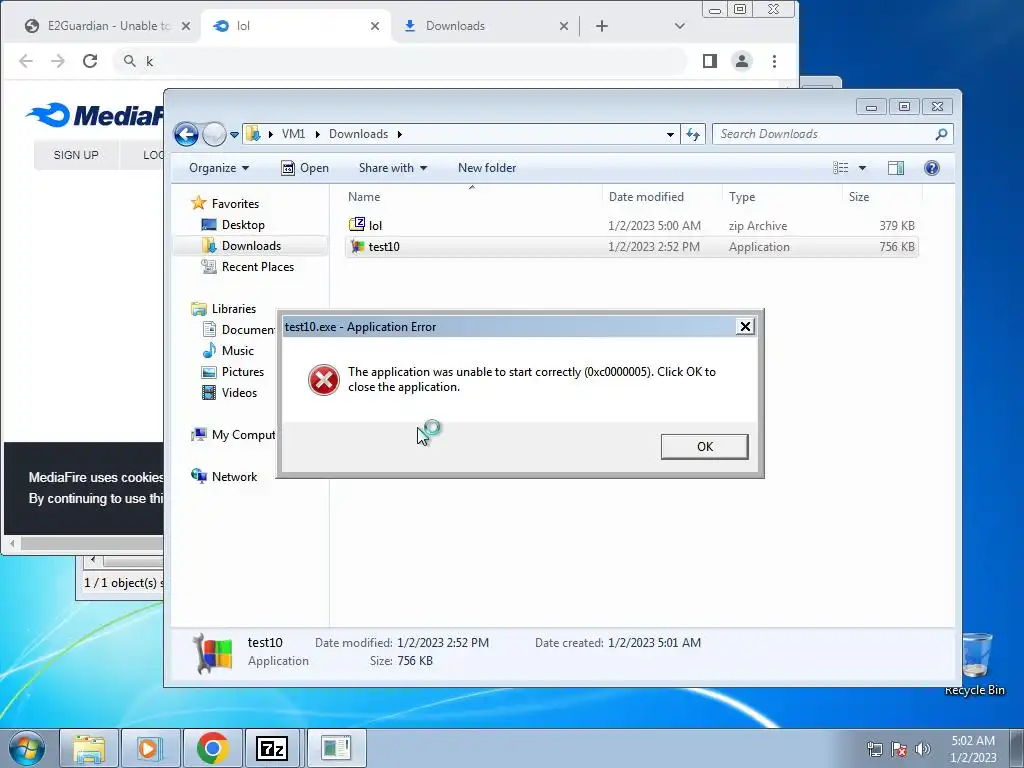The height and width of the screenshot is (768, 1024).
Task: Open a new browser tab
Action: click(x=601, y=26)
